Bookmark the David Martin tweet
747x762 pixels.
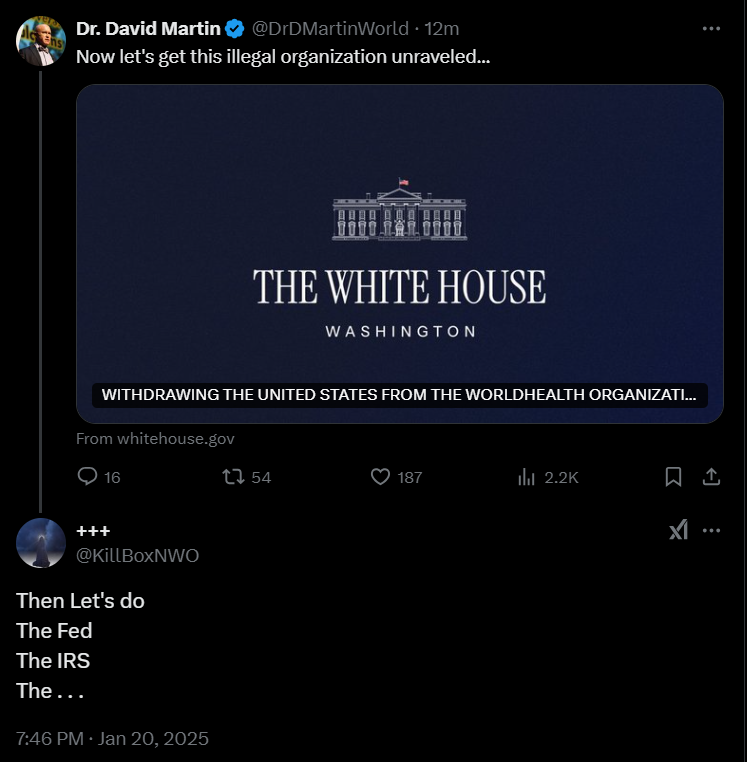(x=674, y=477)
